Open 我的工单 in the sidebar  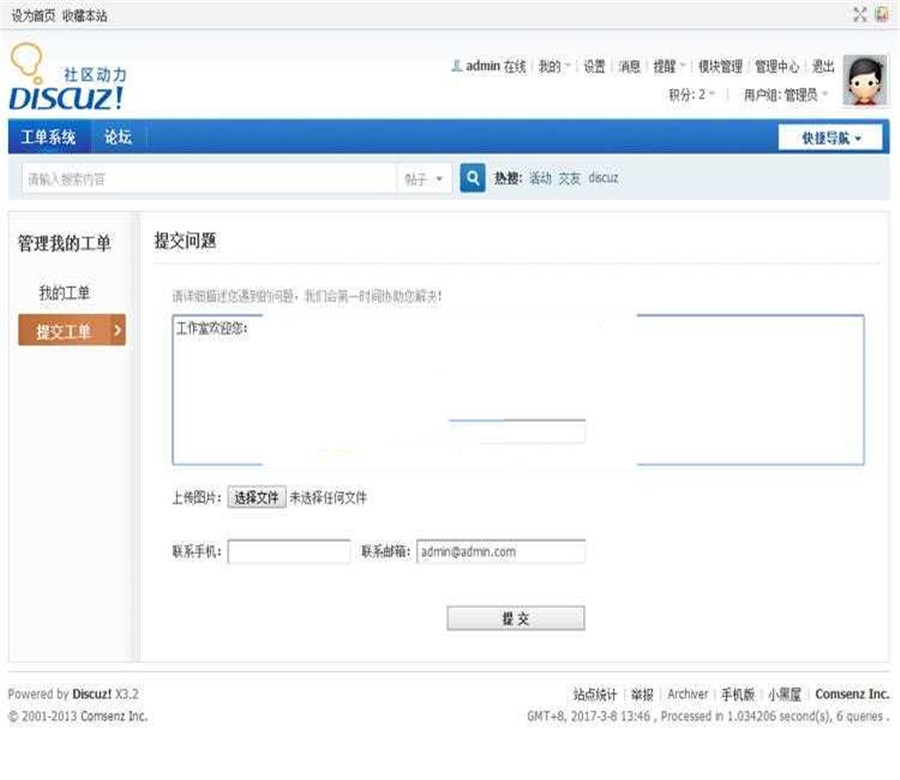tap(65, 293)
